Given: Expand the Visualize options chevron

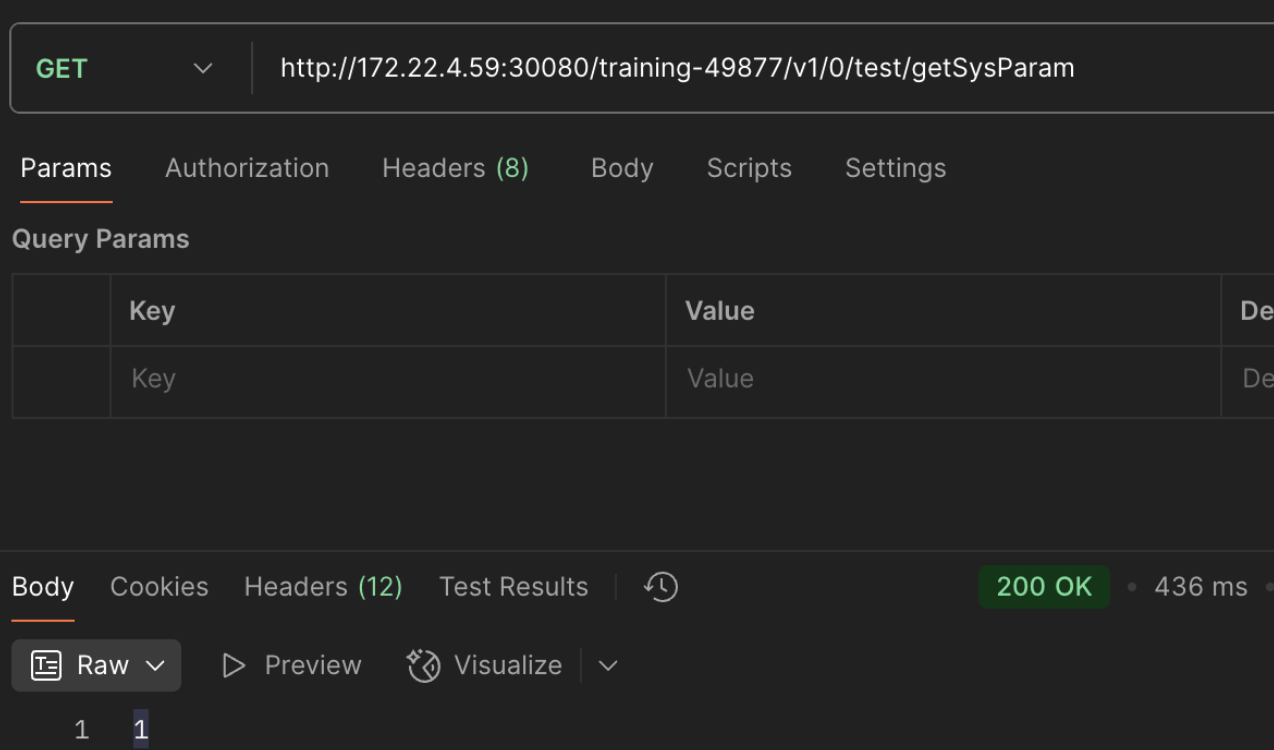Looking at the screenshot, I should pyautogui.click(x=608, y=666).
